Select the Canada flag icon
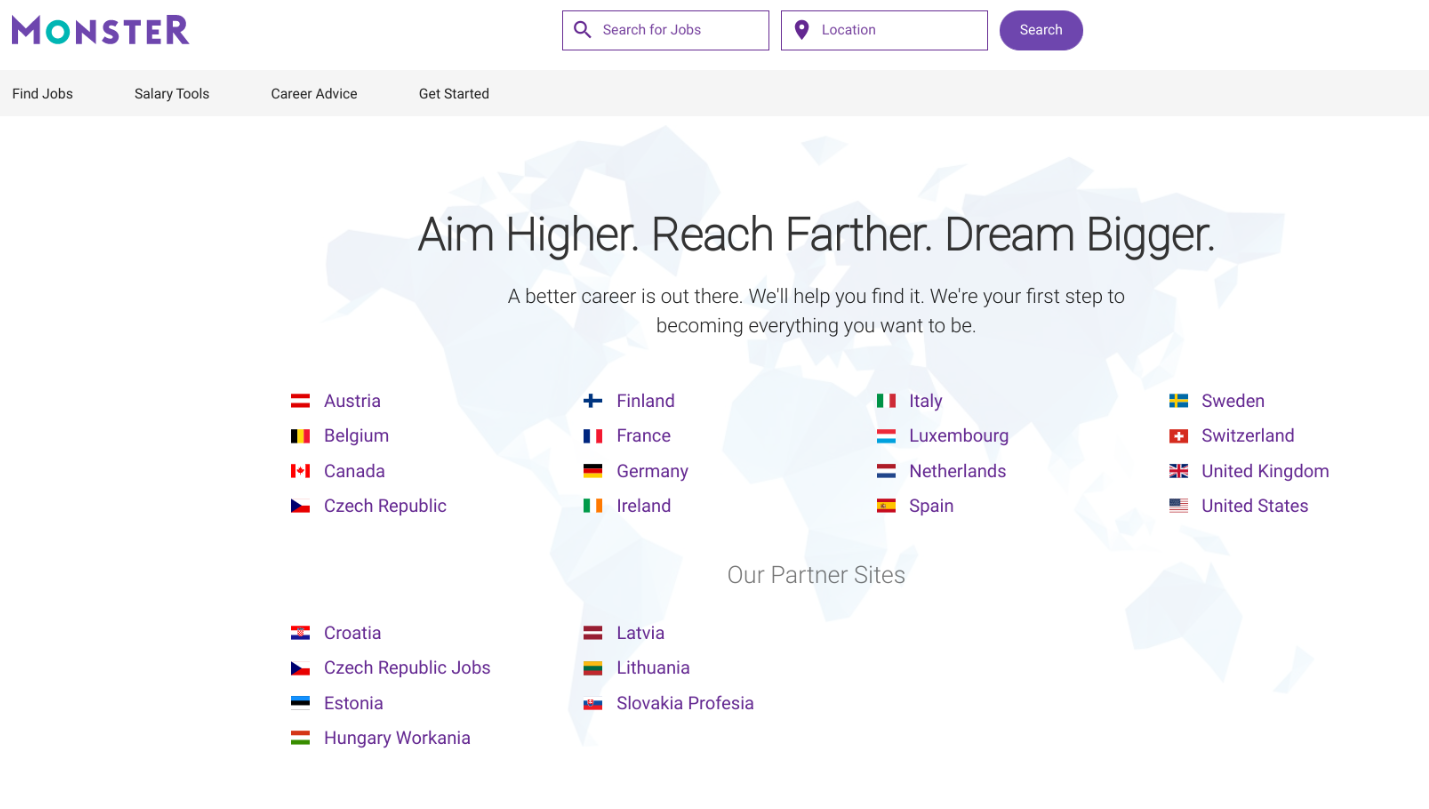Image resolution: width=1429 pixels, height=809 pixels. tap(301, 470)
